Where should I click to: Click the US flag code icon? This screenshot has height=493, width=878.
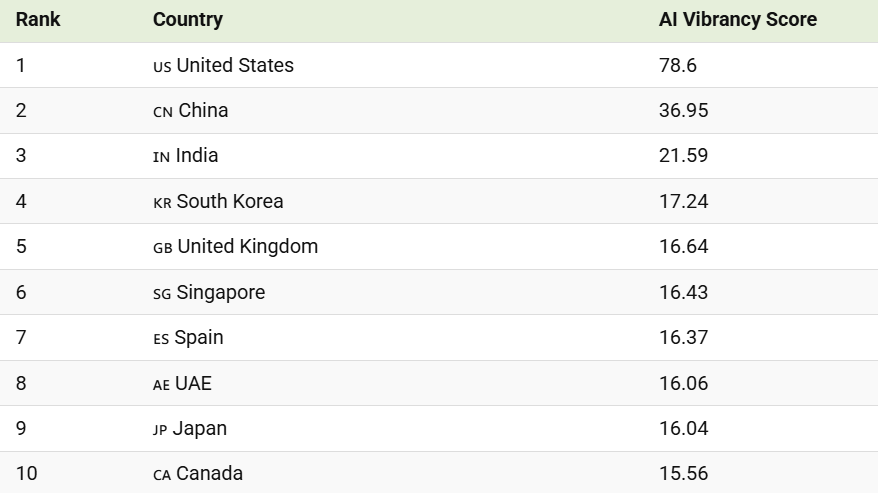point(162,67)
